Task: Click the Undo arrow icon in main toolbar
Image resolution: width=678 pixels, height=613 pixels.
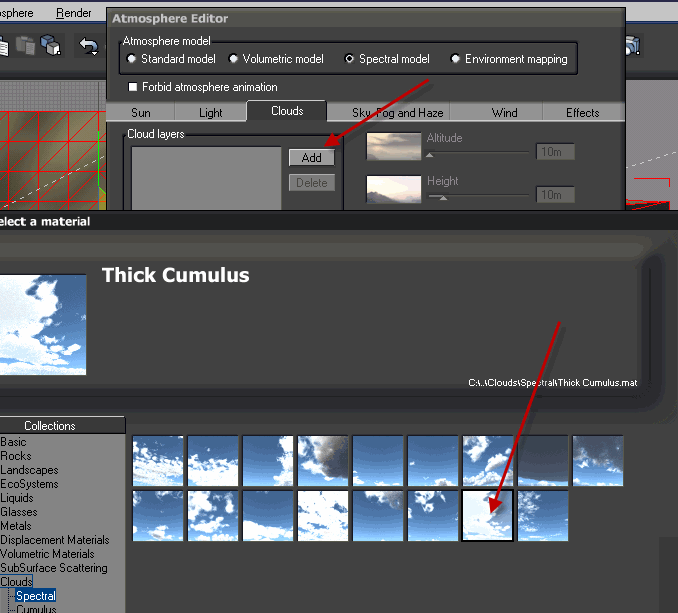Action: (x=89, y=46)
